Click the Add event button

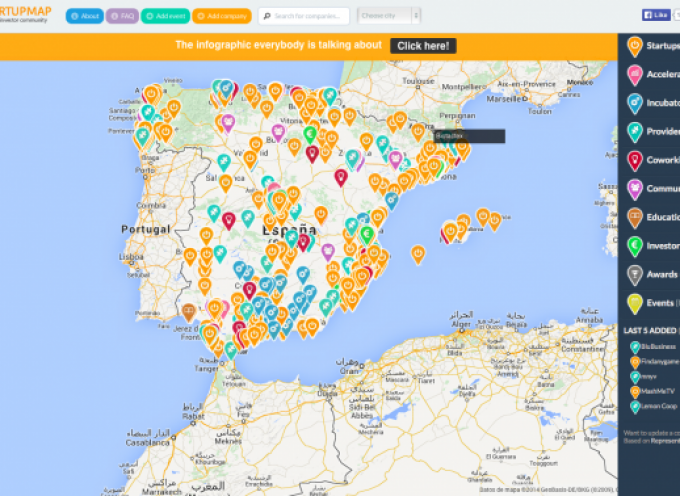[165, 16]
